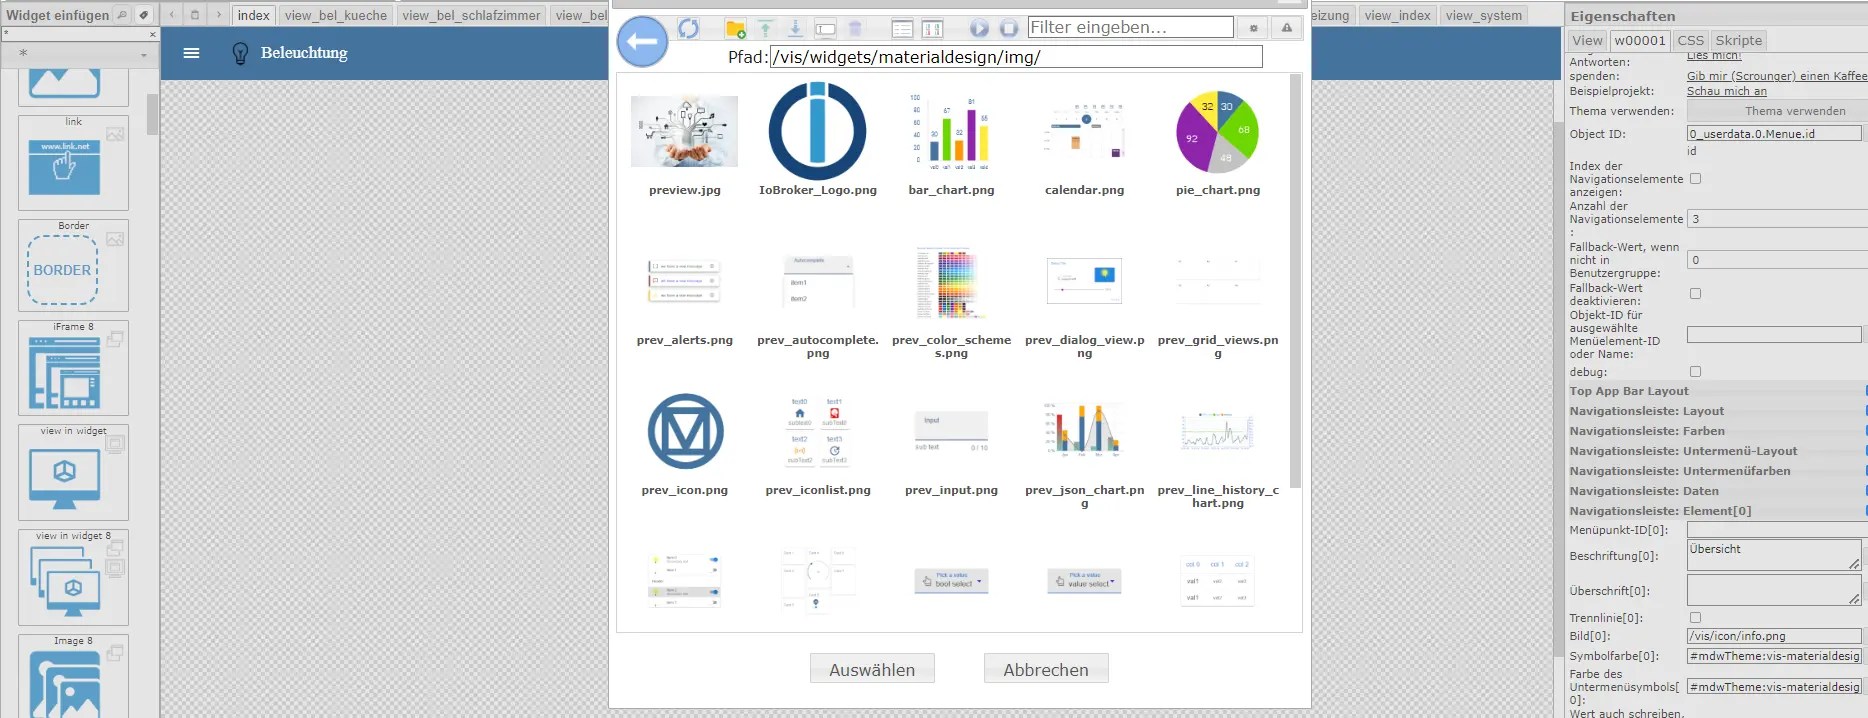Click the file browser vertical scrollbar
The image size is (1868, 718).
pyautogui.click(x=1295, y=280)
